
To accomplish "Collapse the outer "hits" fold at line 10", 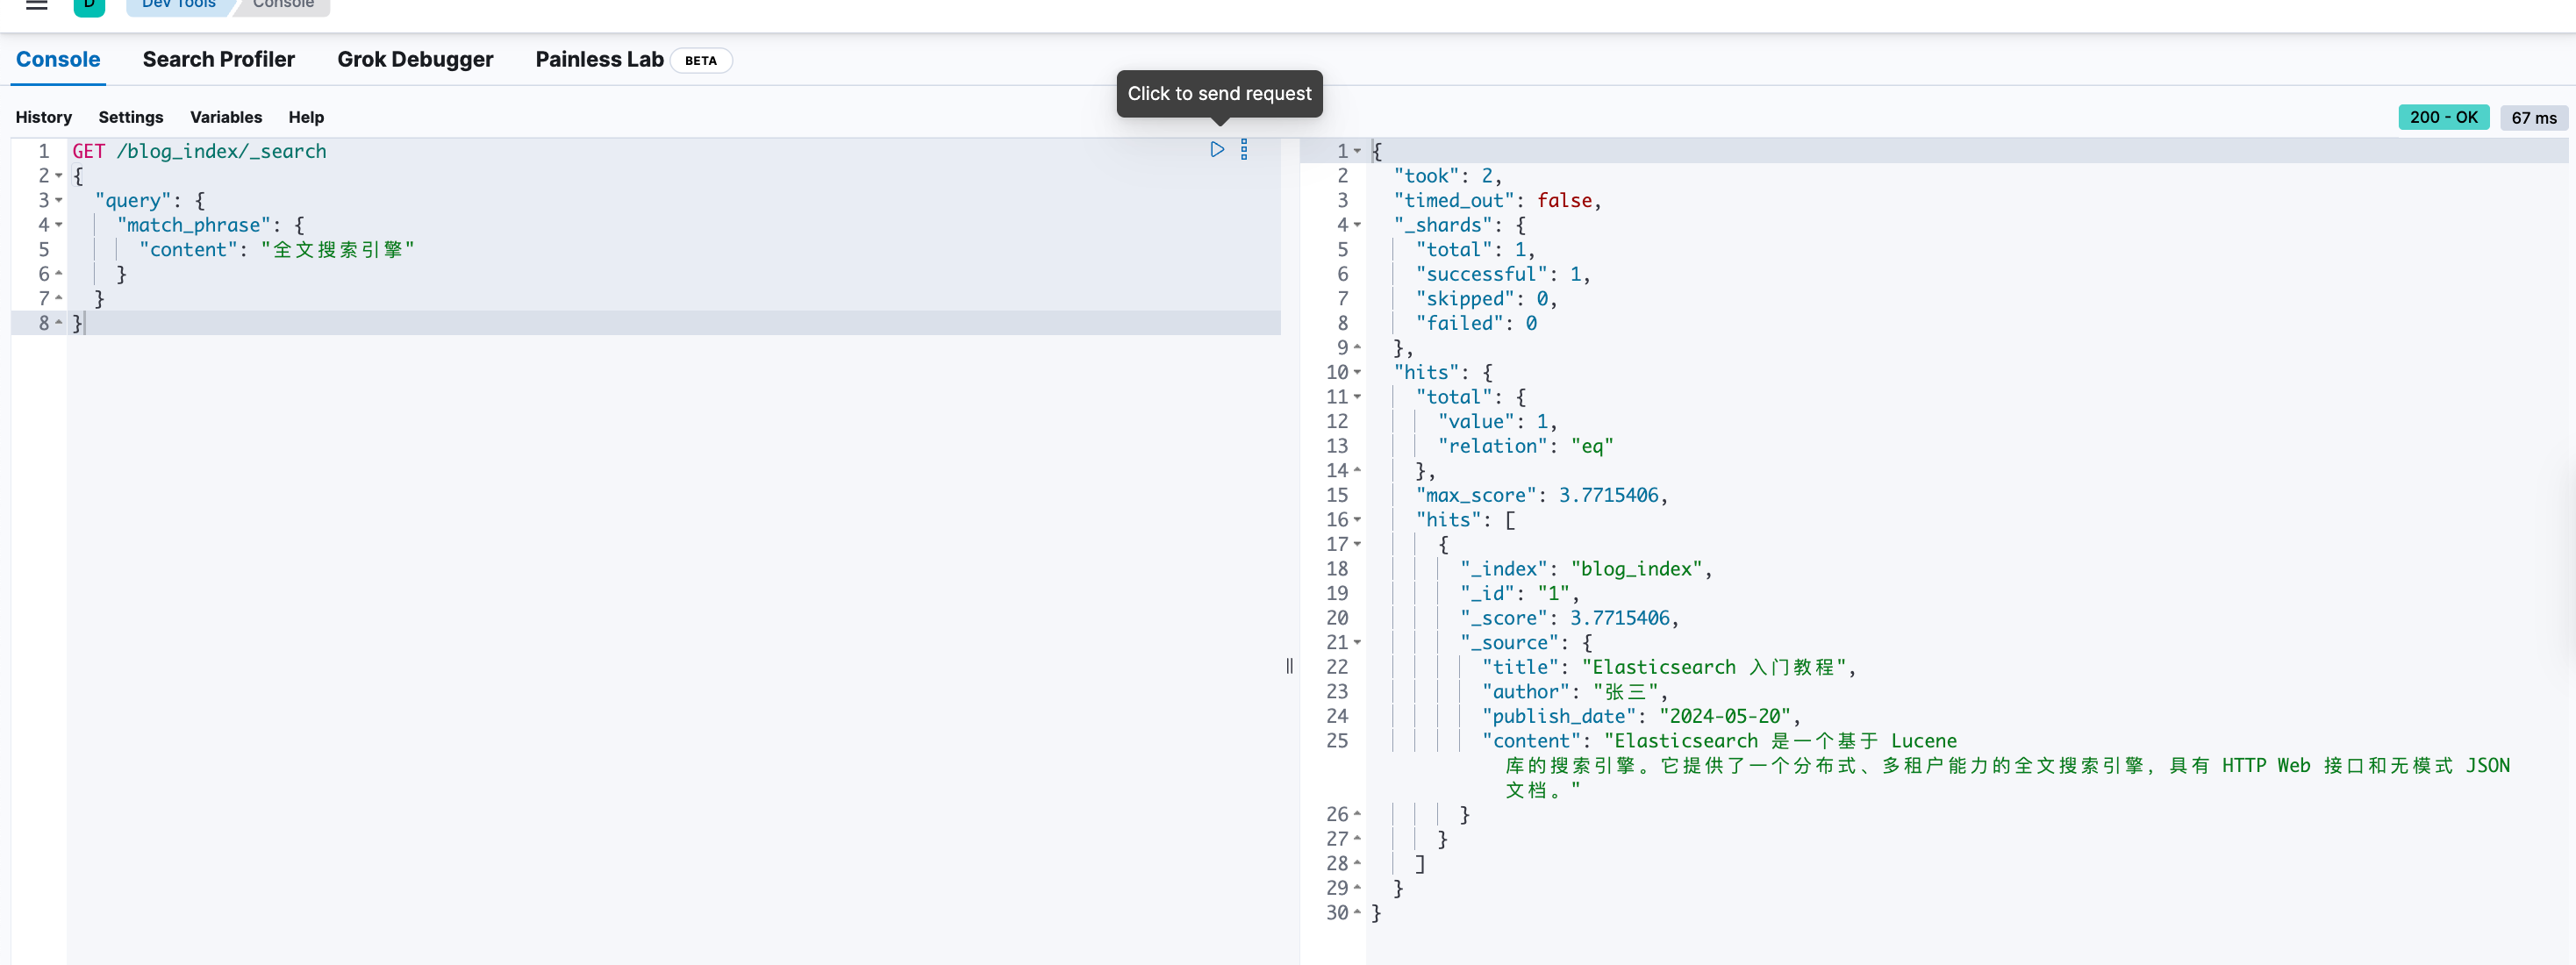I will [1357, 372].
